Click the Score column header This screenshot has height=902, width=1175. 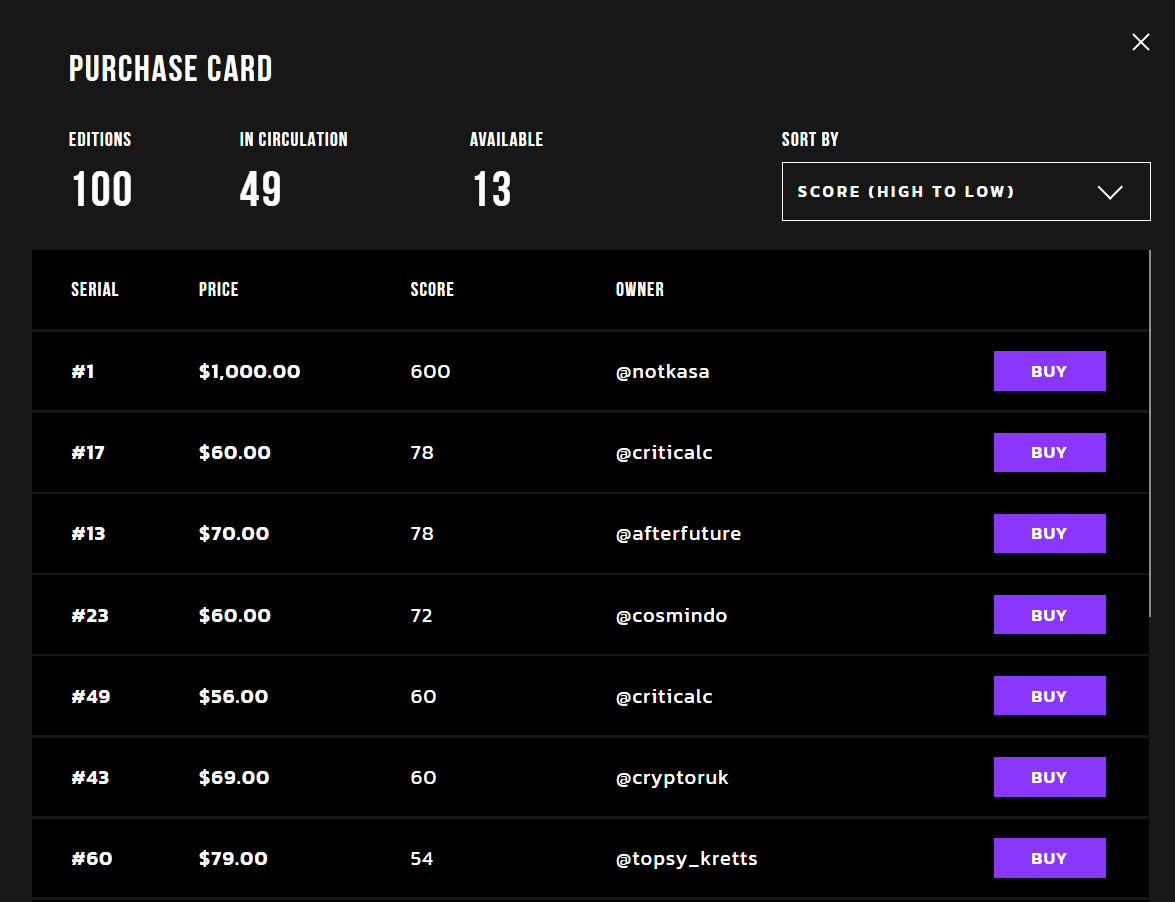point(432,290)
